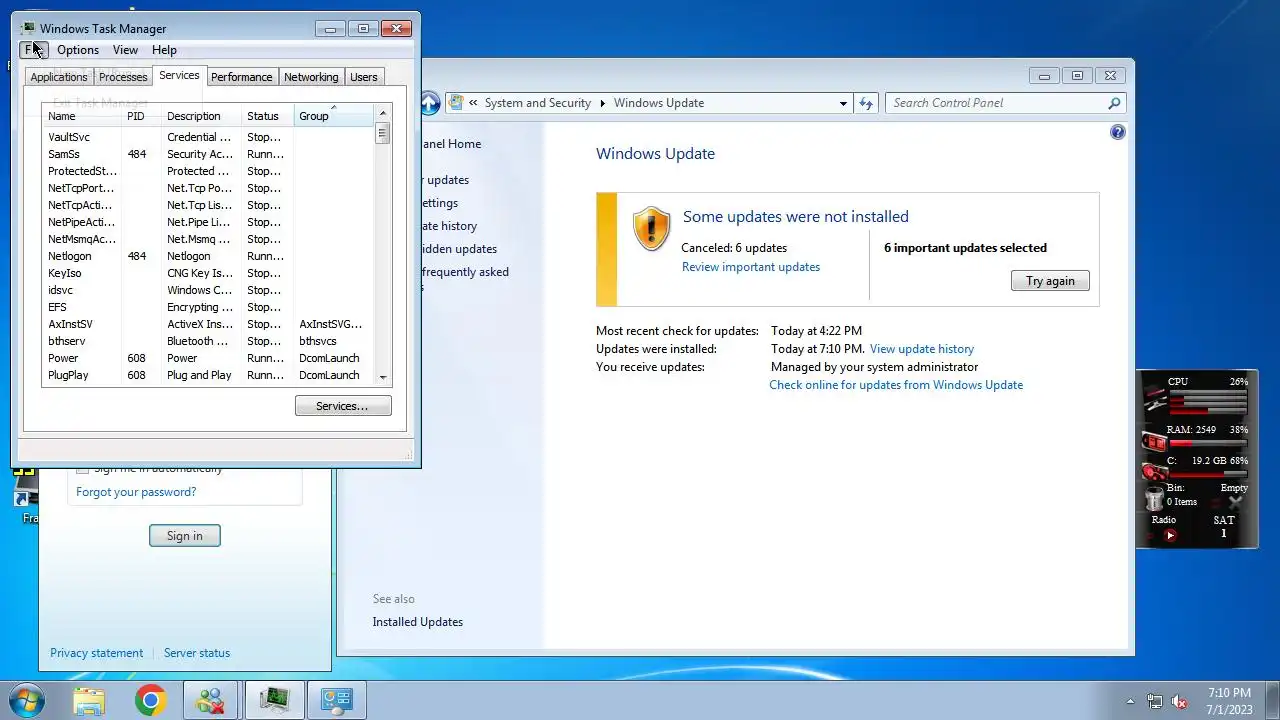Viewport: 1280px width, 720px height.
Task: Click the search magnifier in Control Panel
Action: (x=1114, y=103)
